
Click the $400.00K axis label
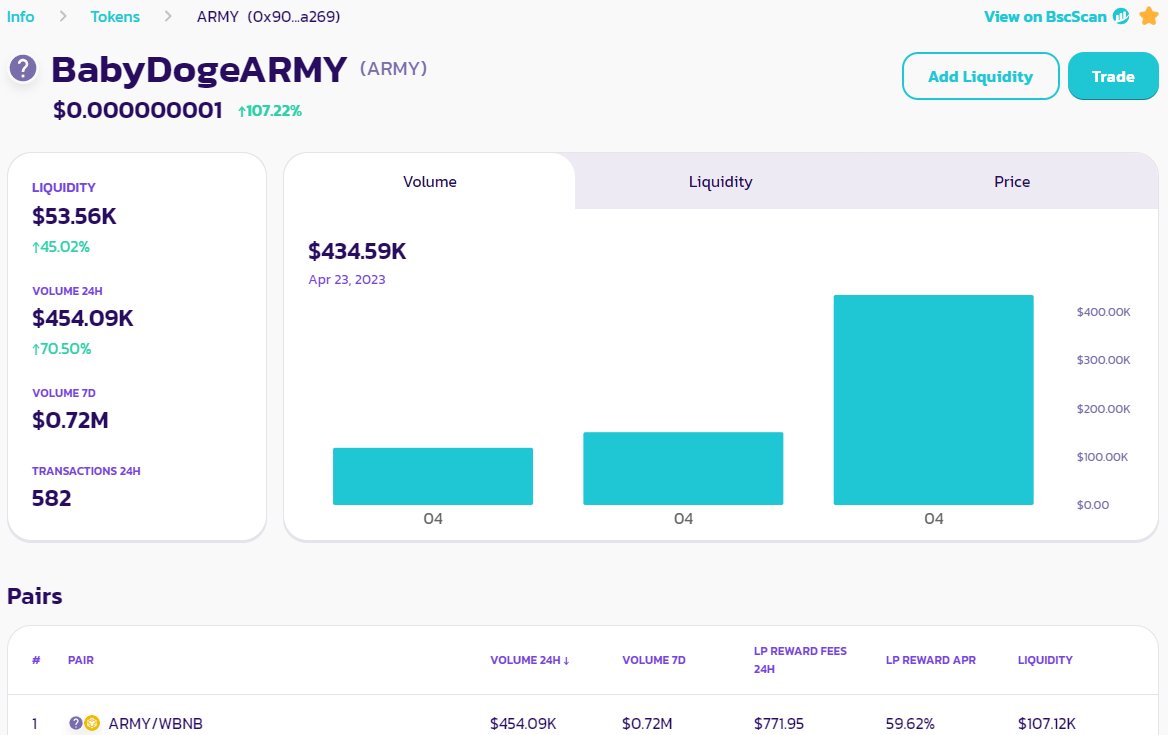pos(1103,312)
